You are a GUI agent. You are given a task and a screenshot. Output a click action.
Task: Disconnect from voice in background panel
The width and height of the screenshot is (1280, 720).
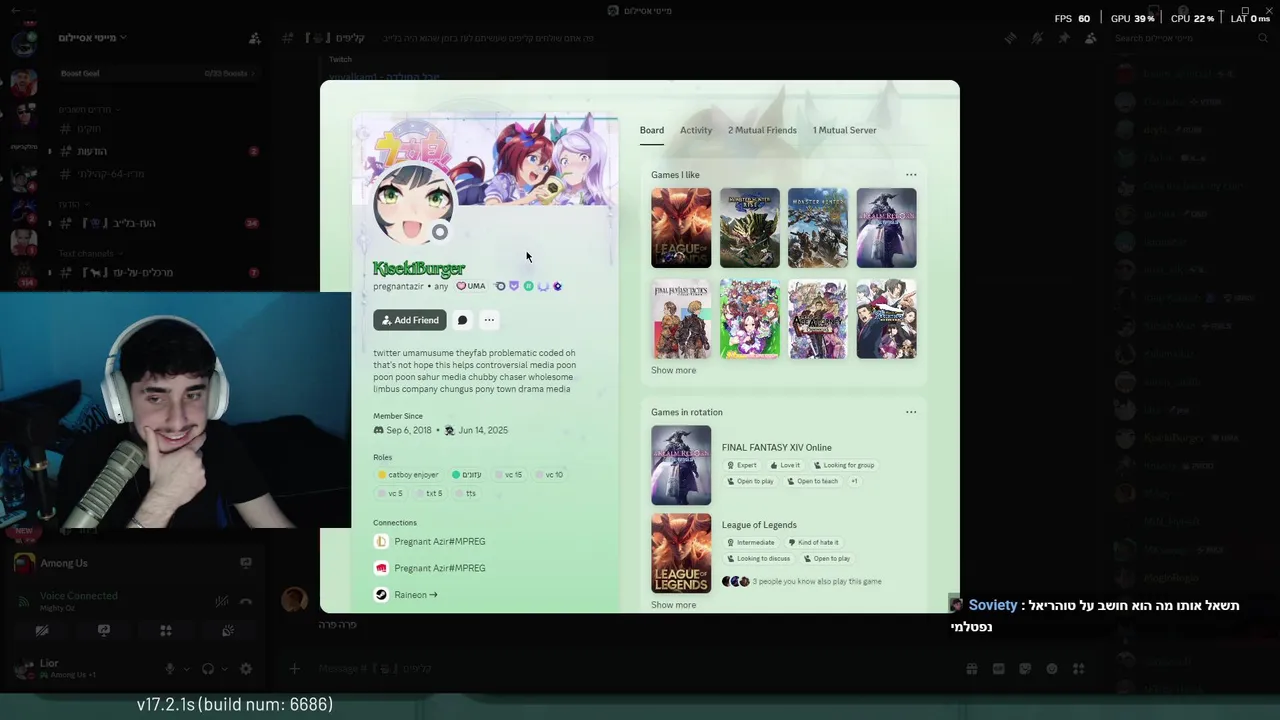point(246,601)
